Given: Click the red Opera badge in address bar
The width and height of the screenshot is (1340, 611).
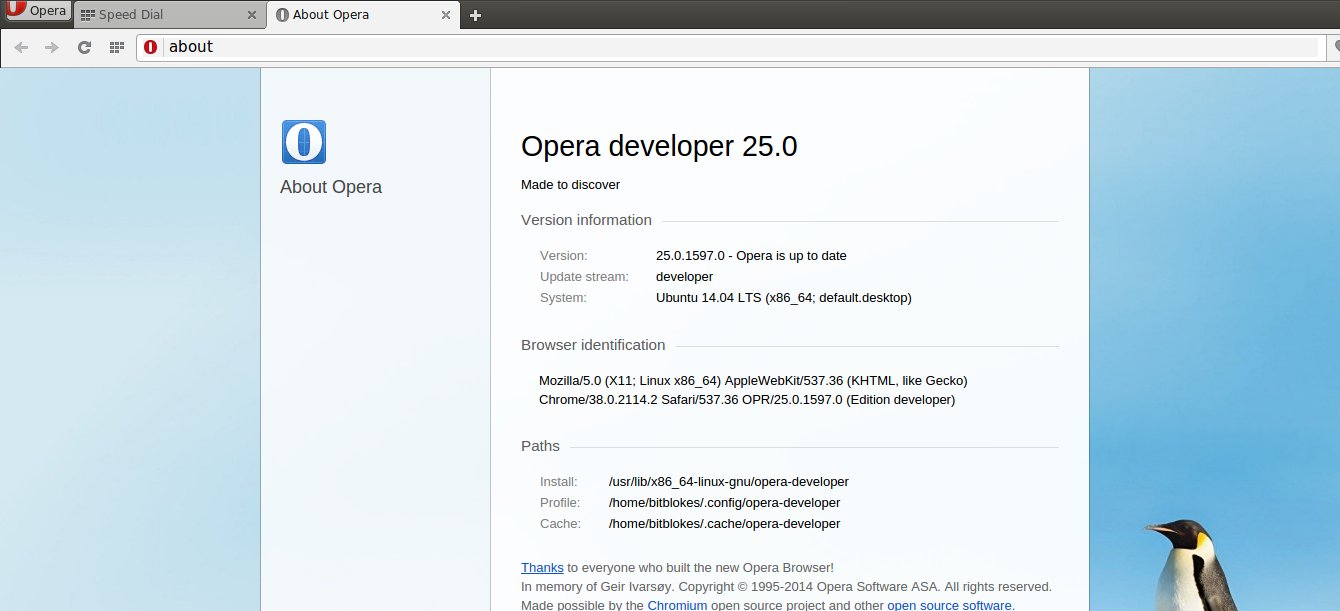Looking at the screenshot, I should pyautogui.click(x=151, y=47).
